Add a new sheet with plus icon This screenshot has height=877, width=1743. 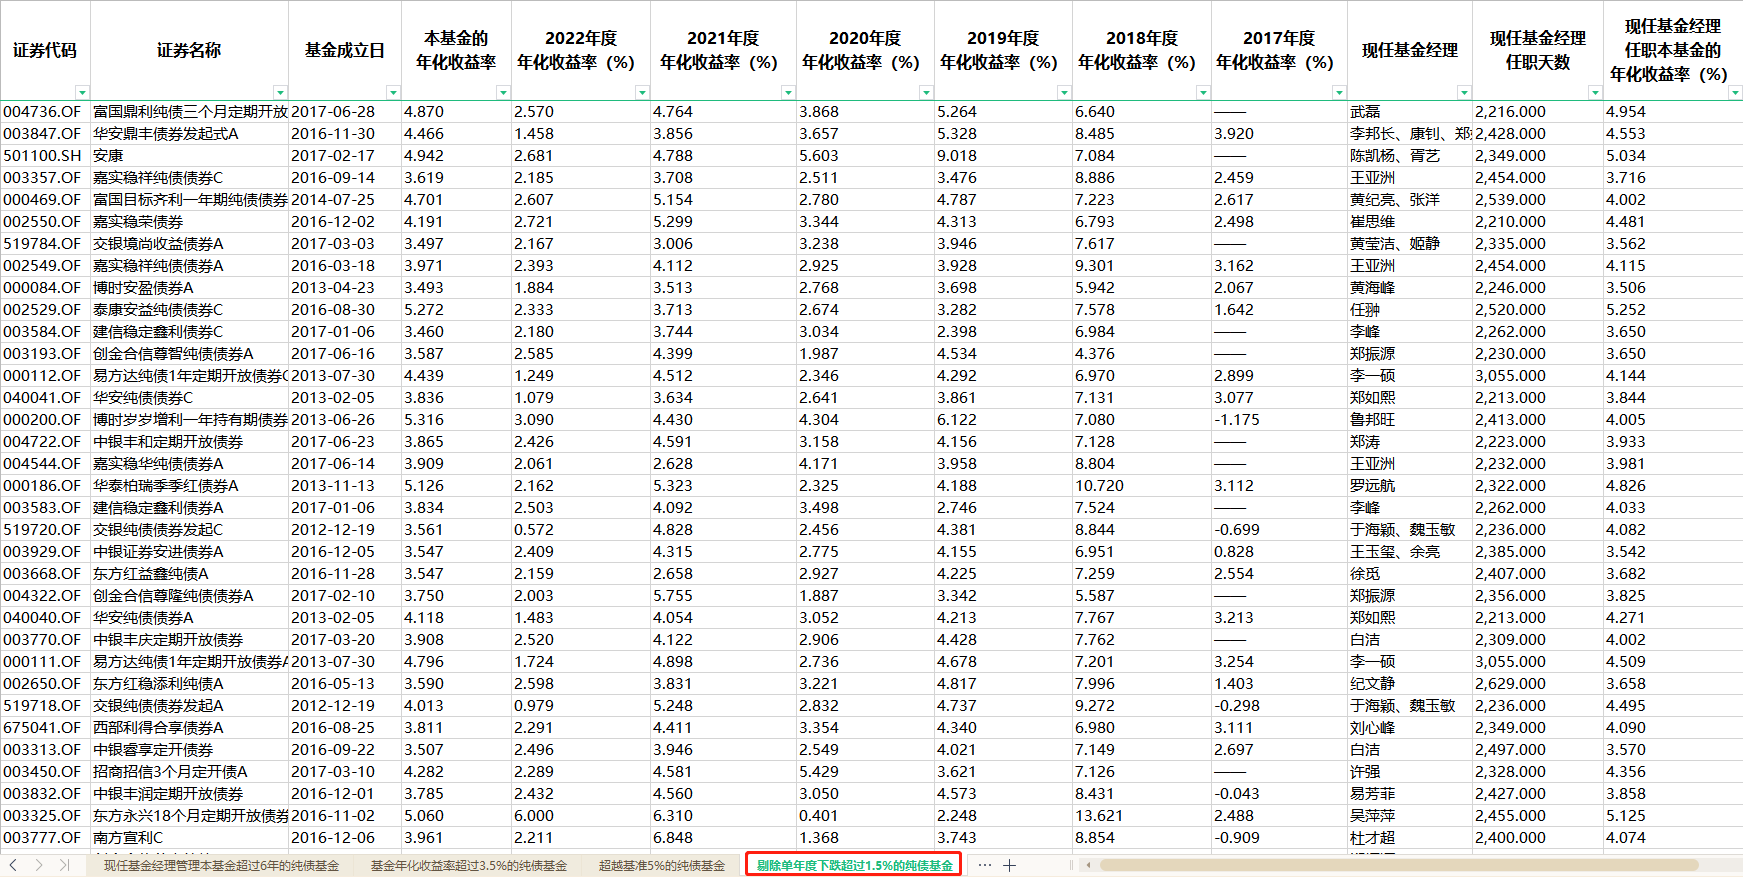(x=1010, y=865)
